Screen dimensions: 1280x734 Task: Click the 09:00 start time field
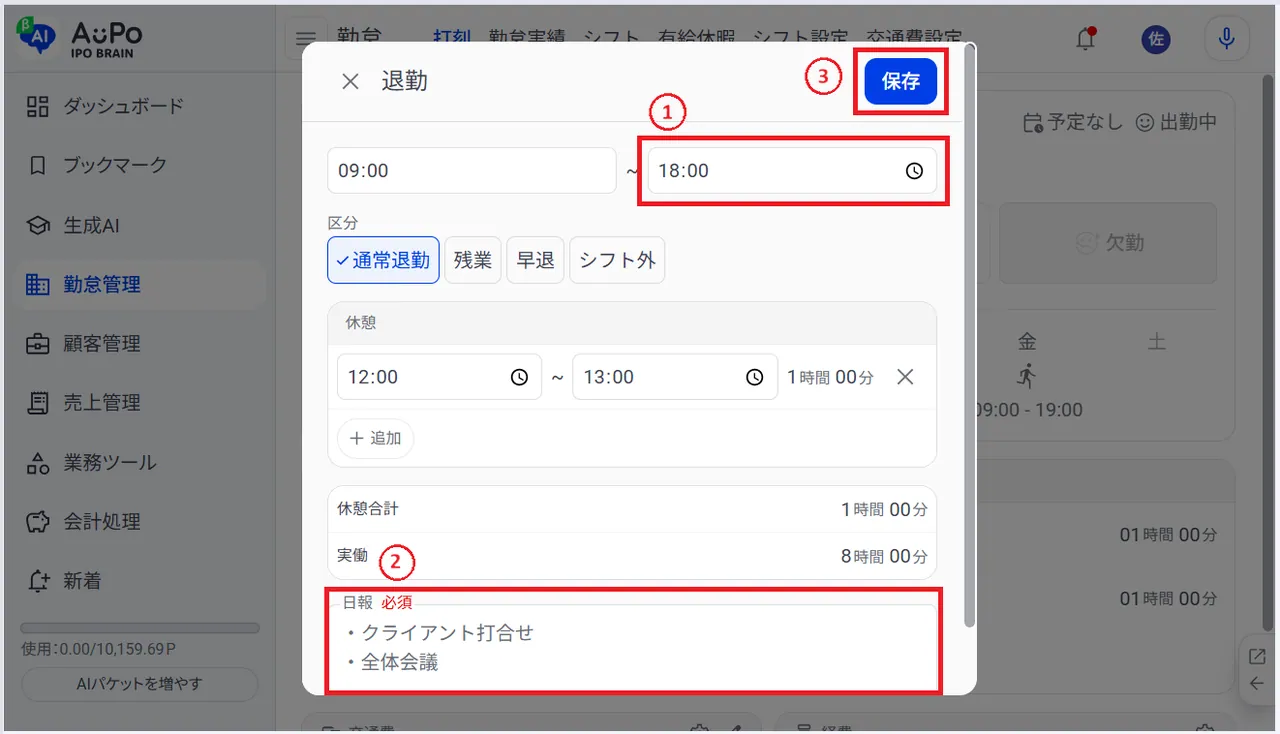click(x=472, y=171)
